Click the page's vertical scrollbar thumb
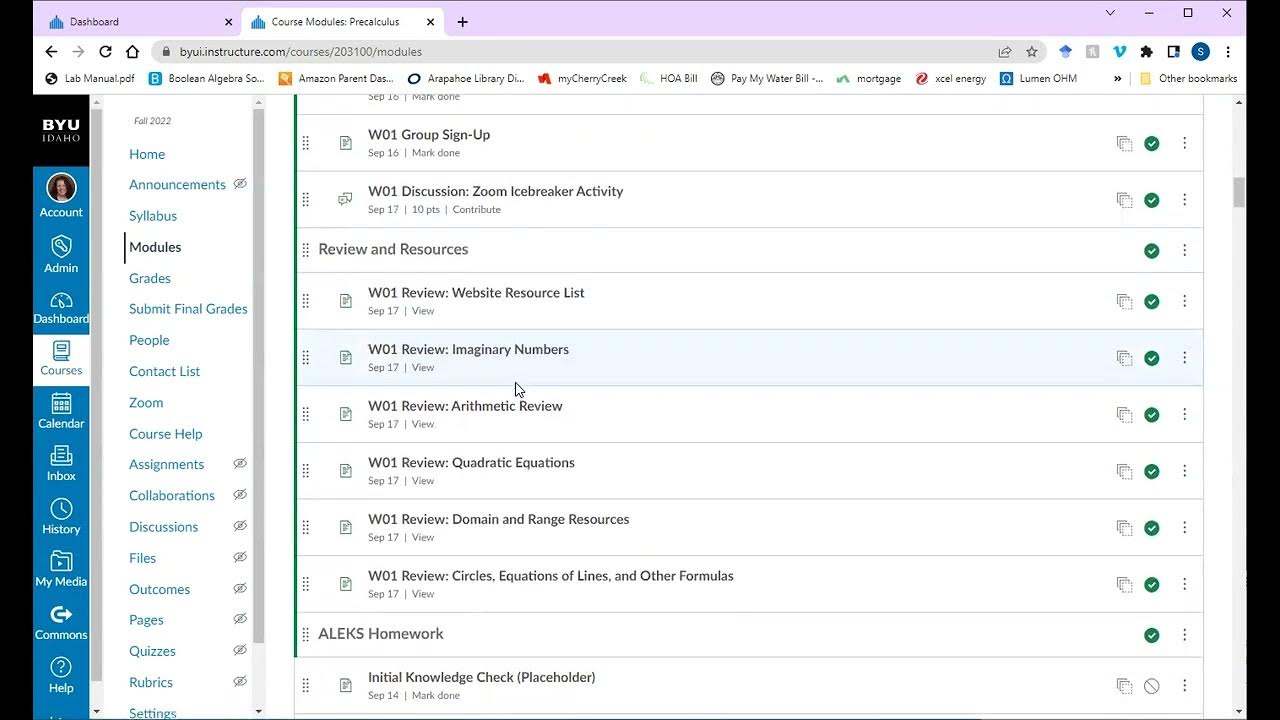The image size is (1280, 720). 1239,192
